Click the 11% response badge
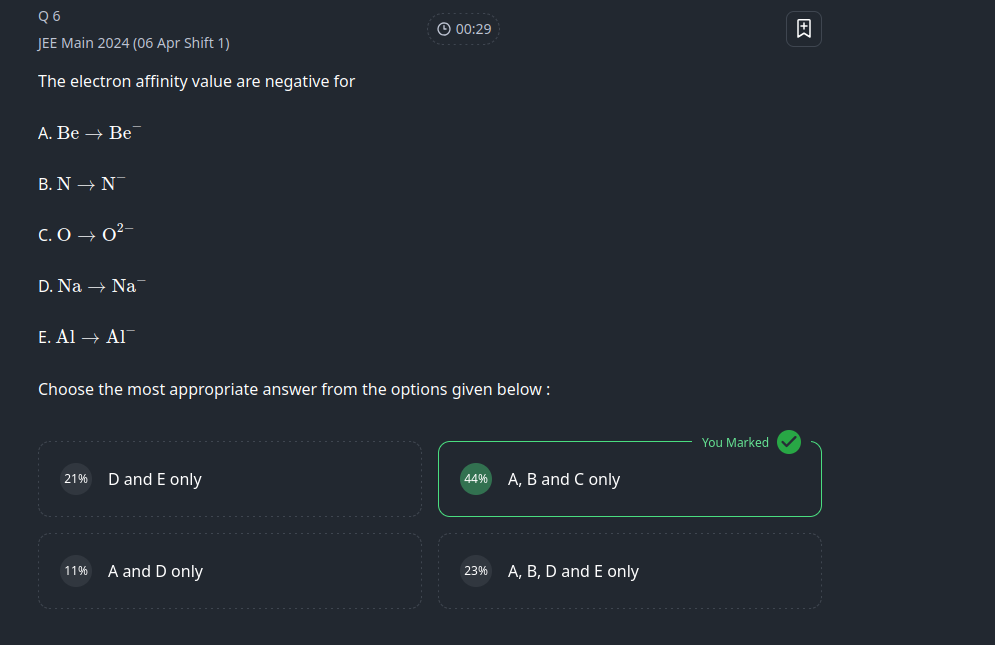This screenshot has height=645, width=995. pos(76,571)
